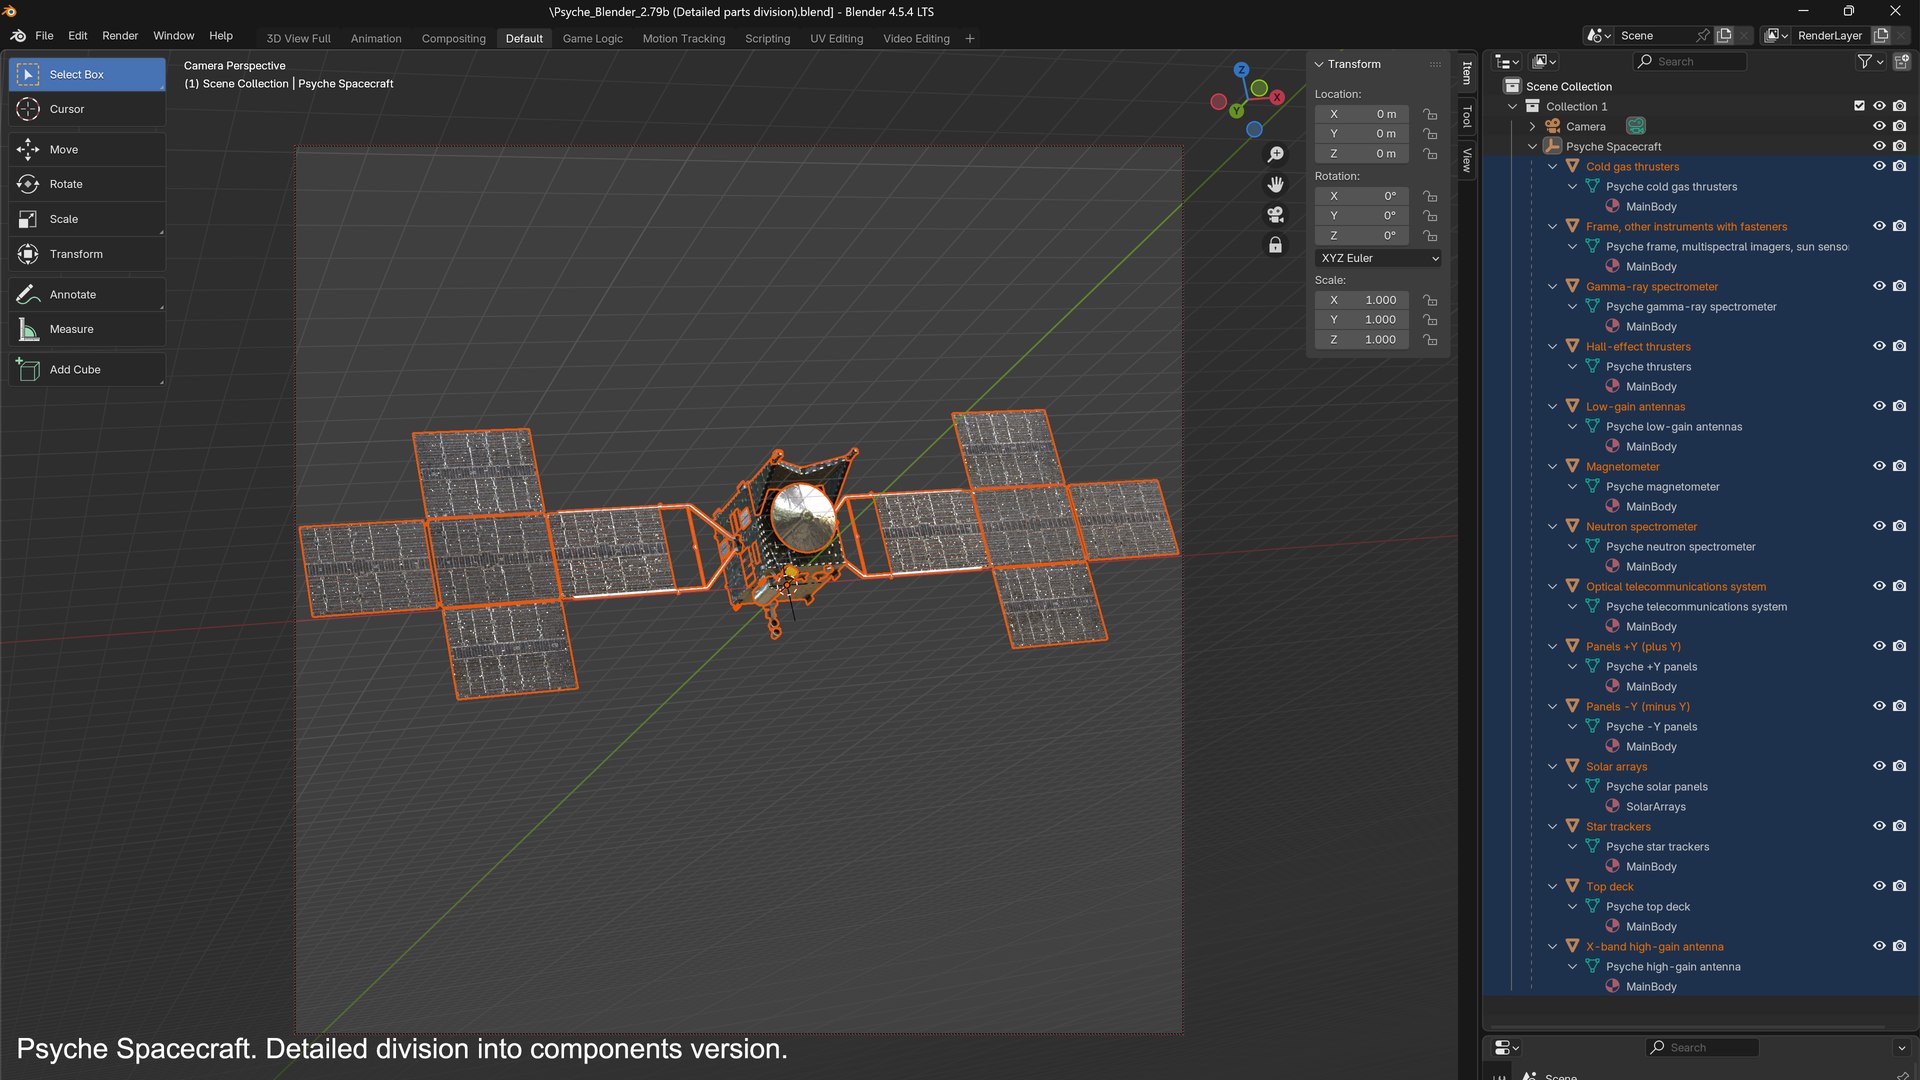Image resolution: width=1920 pixels, height=1080 pixels.
Task: Toggle the lock camera to view icon
Action: 1275,245
